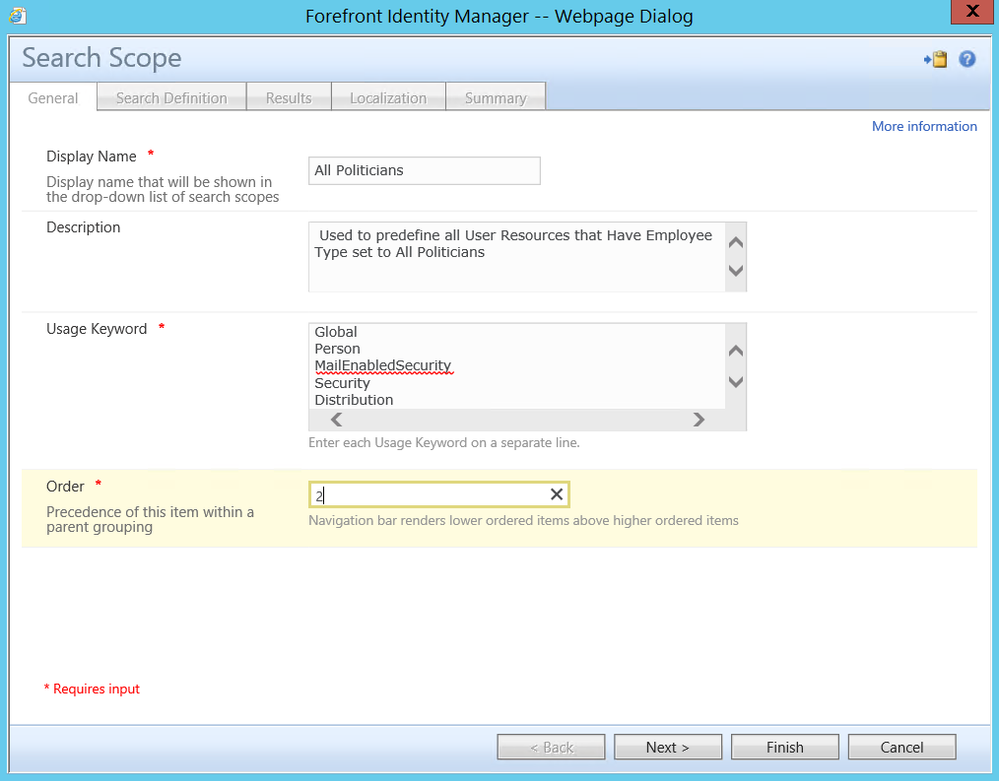The height and width of the screenshot is (781, 999).
Task: Click the Finish button
Action: tap(784, 747)
